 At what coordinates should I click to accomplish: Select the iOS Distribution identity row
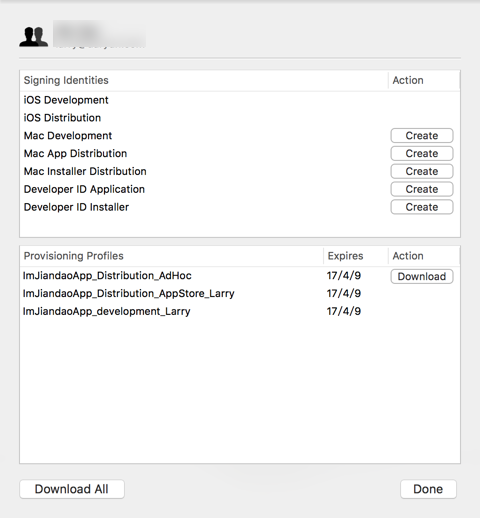pos(240,118)
